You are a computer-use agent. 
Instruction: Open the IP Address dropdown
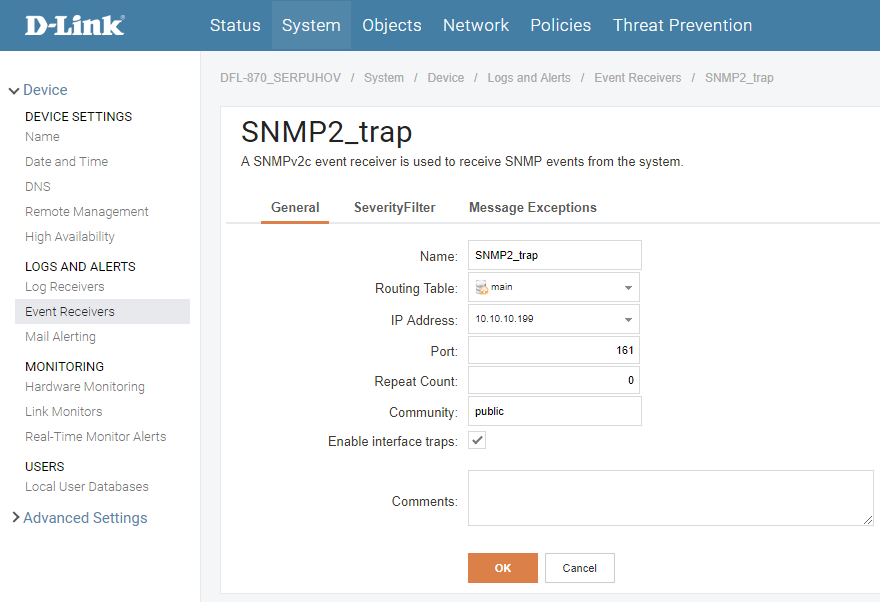pos(628,320)
